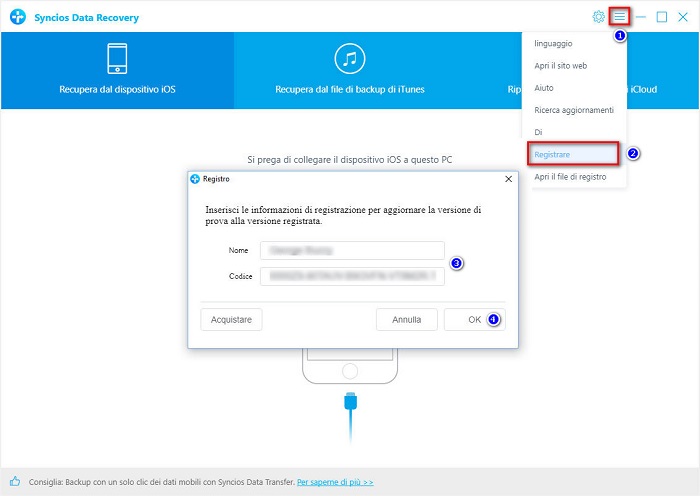The image size is (700, 496).
Task: Click the Registro dialog title text
Action: [216, 179]
